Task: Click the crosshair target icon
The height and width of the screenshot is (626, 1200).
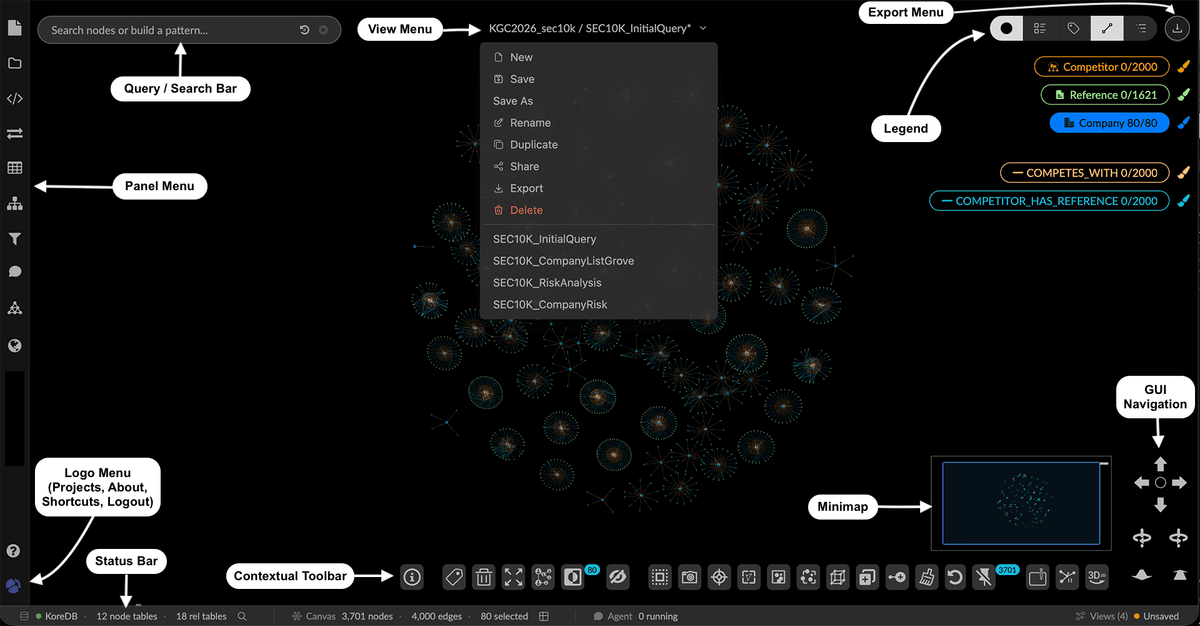Action: [x=719, y=577]
